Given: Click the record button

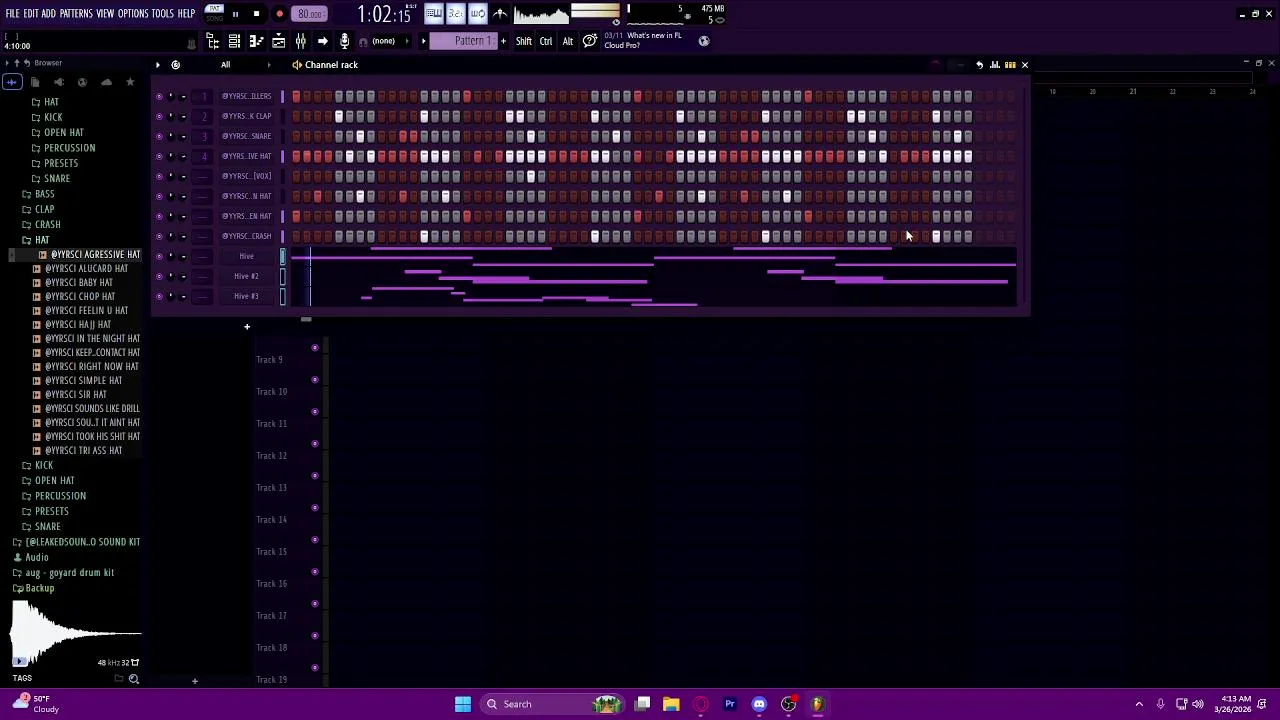Looking at the screenshot, I should point(279,14).
